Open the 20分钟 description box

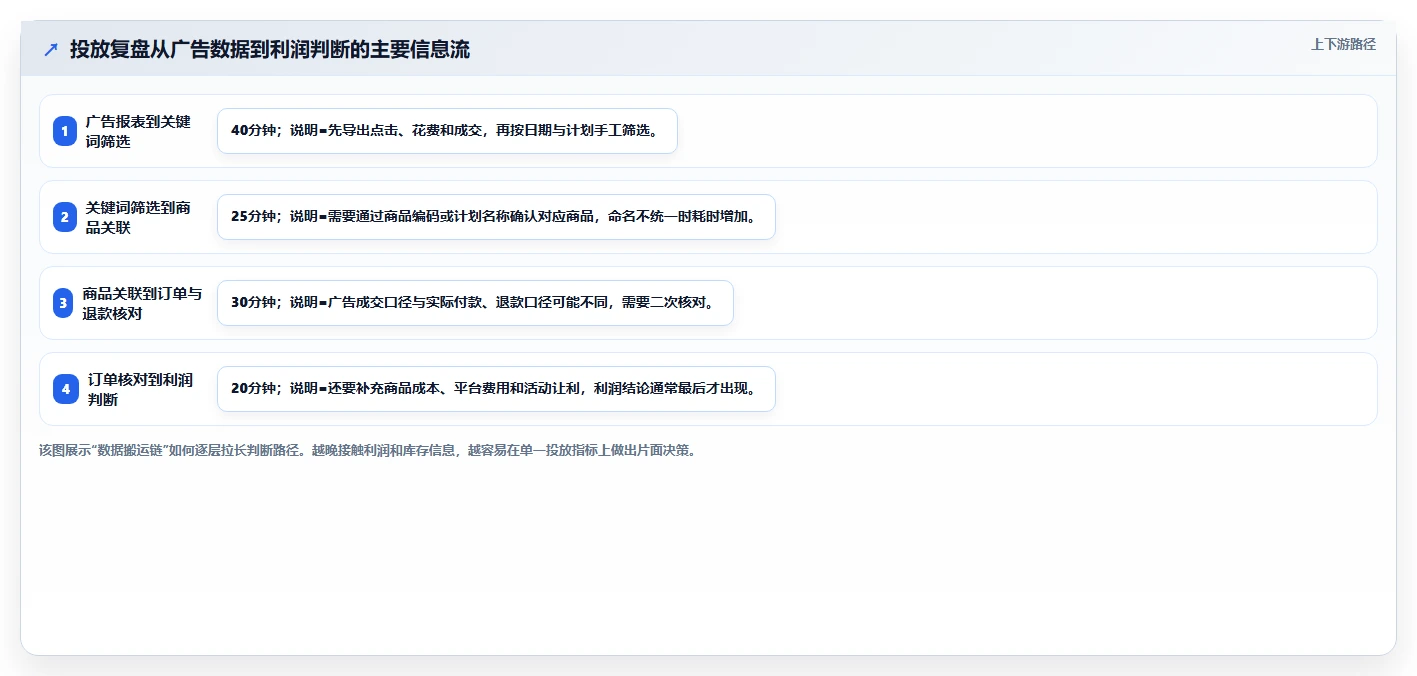pyautogui.click(x=496, y=389)
